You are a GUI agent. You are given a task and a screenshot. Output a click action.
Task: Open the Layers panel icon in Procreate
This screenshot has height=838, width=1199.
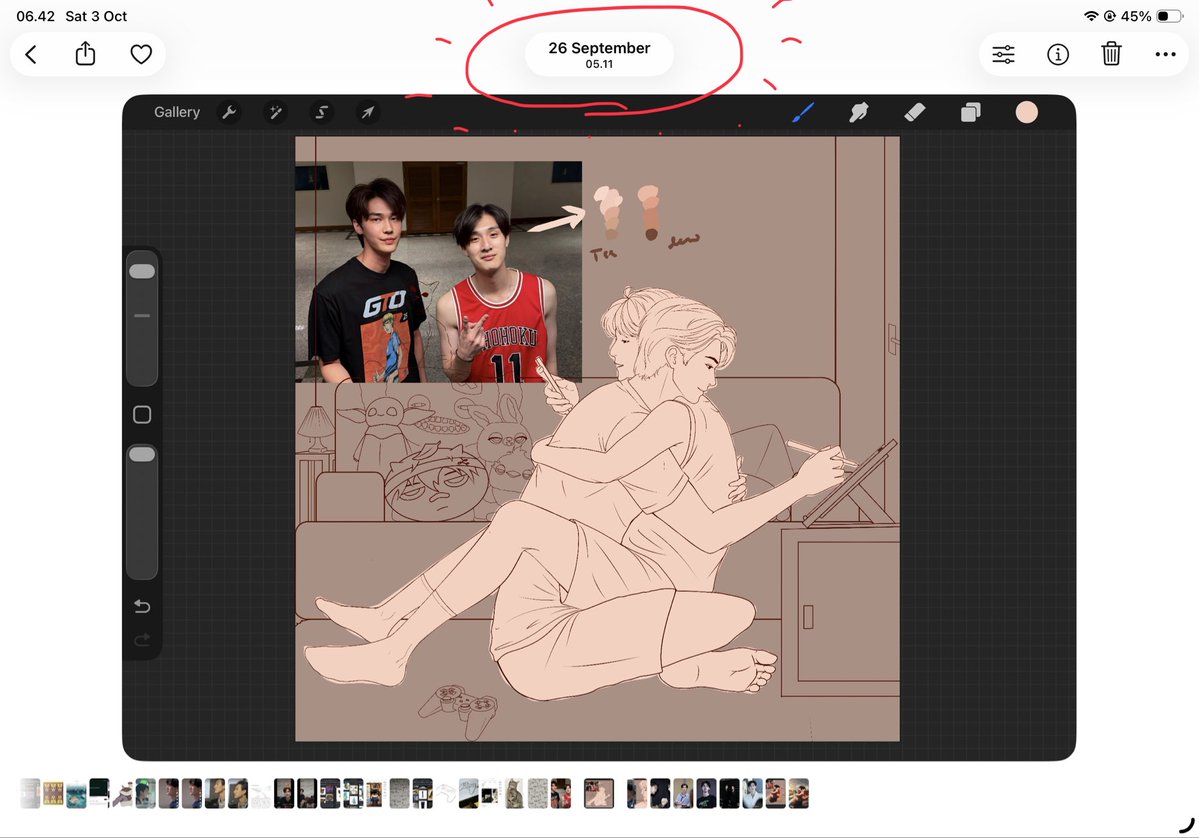[970, 112]
